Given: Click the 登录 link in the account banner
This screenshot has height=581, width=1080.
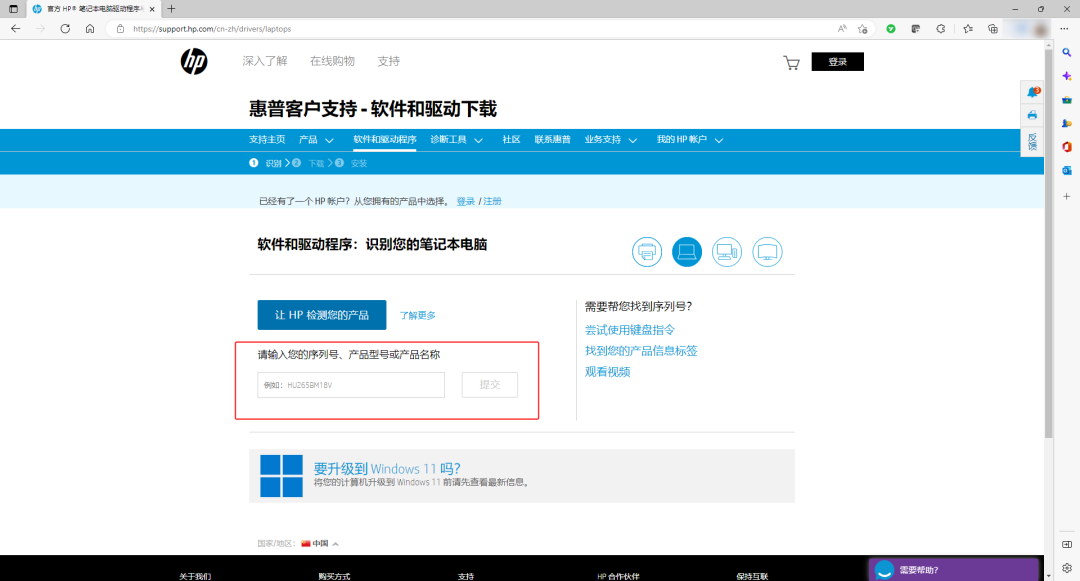Looking at the screenshot, I should (466, 201).
